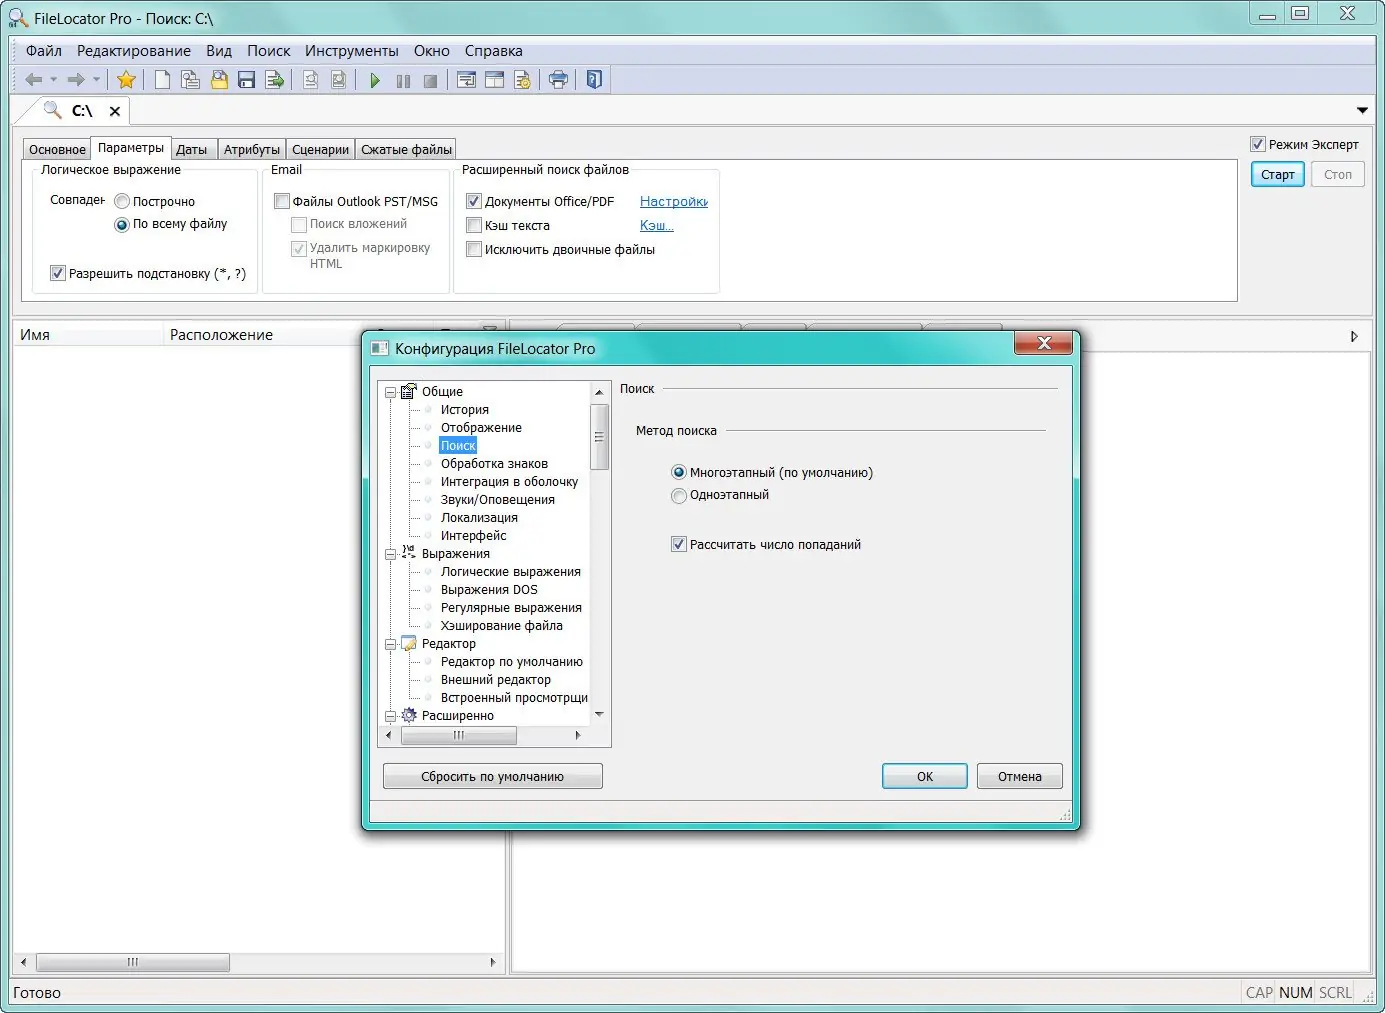
Task: Switch to the Основное tab
Action: (57, 149)
